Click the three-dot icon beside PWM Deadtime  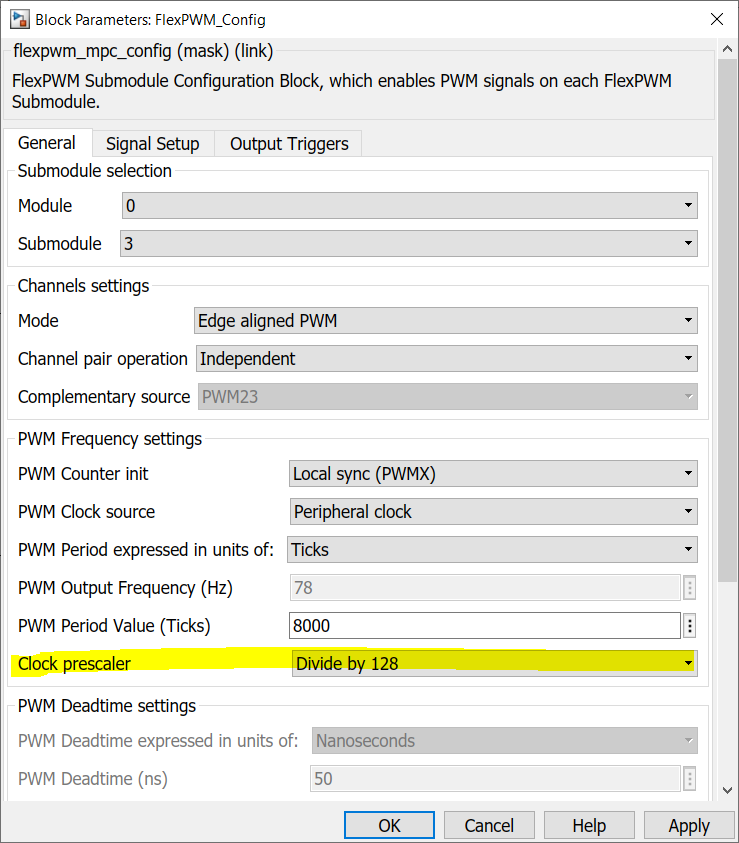689,779
